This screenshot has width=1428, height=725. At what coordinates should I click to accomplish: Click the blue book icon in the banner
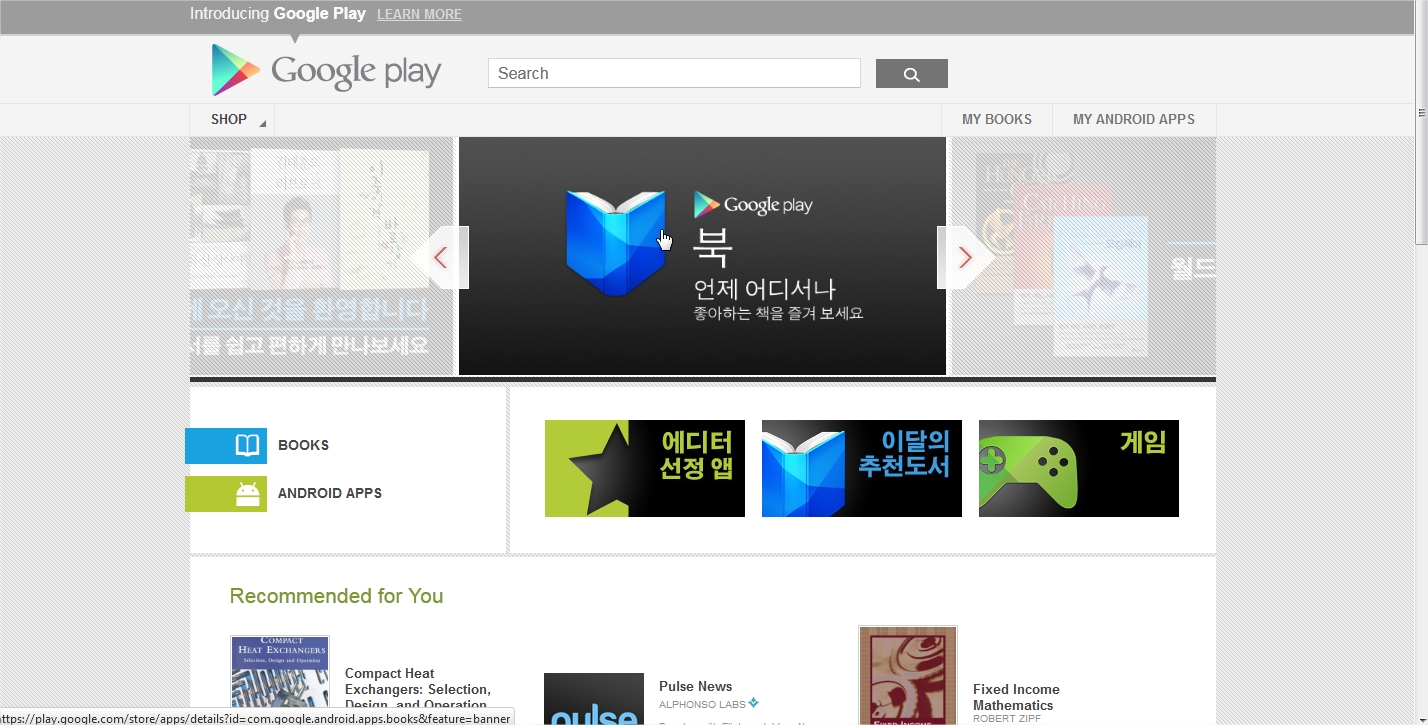click(616, 243)
